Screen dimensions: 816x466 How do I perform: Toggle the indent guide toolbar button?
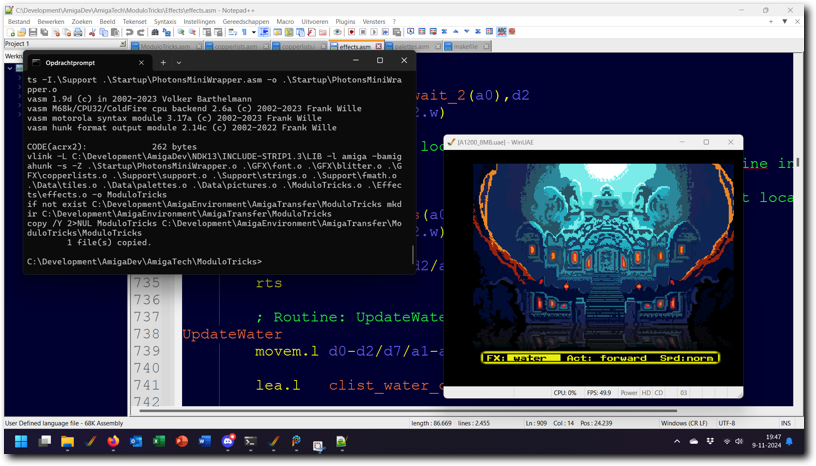(264, 32)
